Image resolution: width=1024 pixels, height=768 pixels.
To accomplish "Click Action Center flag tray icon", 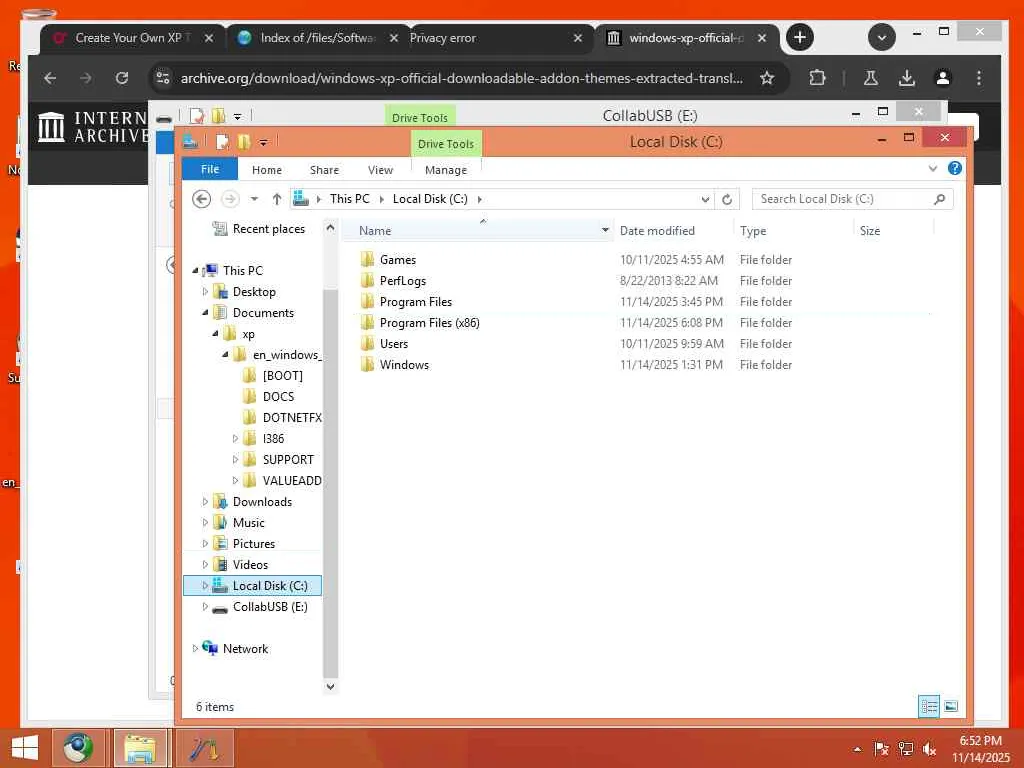I will pos(881,748).
